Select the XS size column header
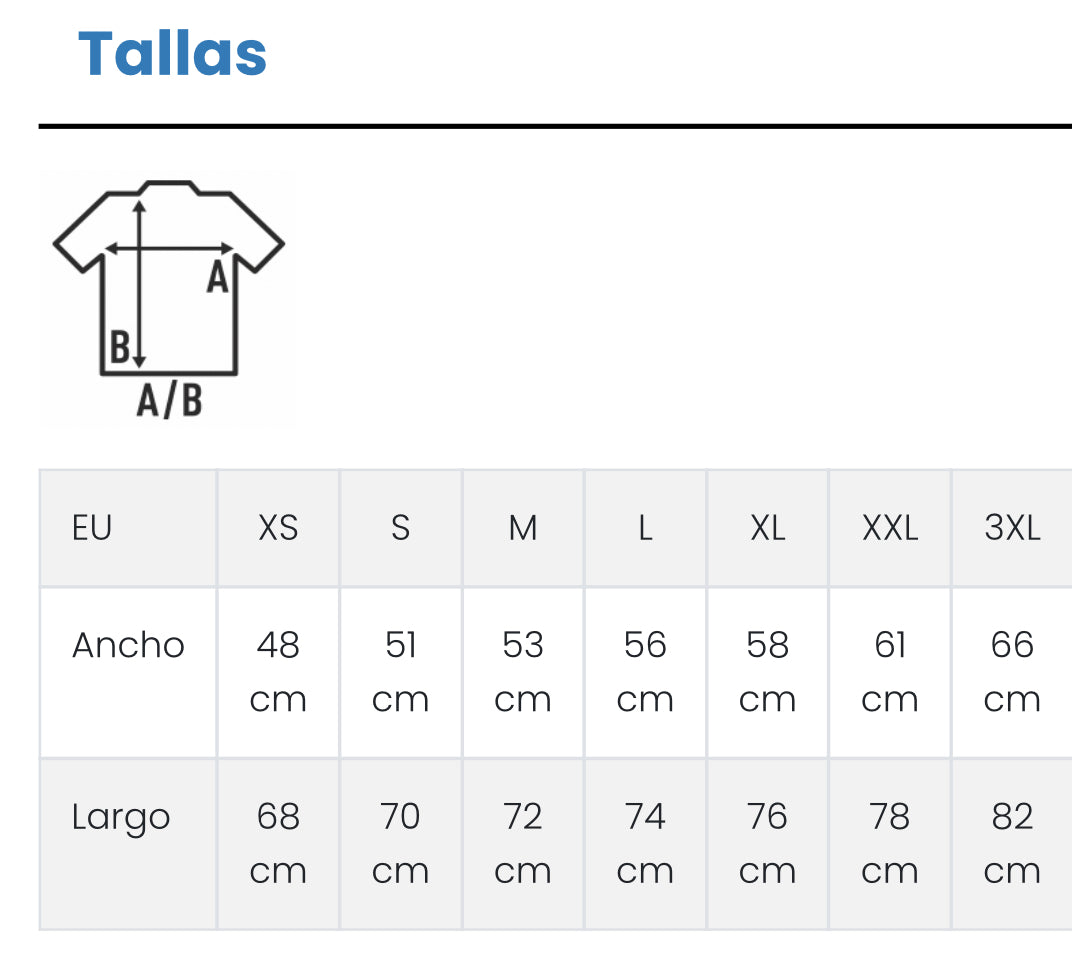 pos(278,528)
